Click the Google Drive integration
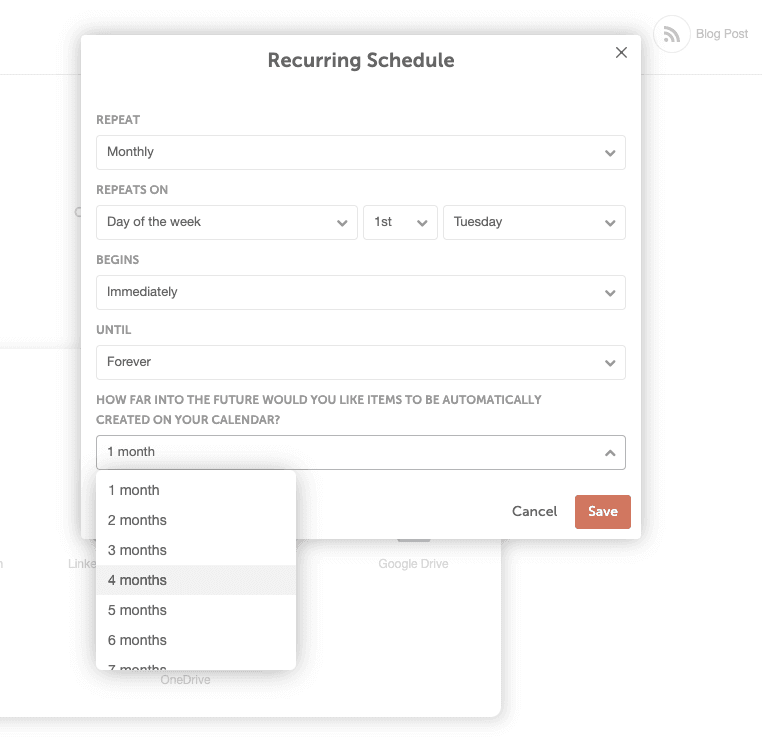 (x=413, y=563)
